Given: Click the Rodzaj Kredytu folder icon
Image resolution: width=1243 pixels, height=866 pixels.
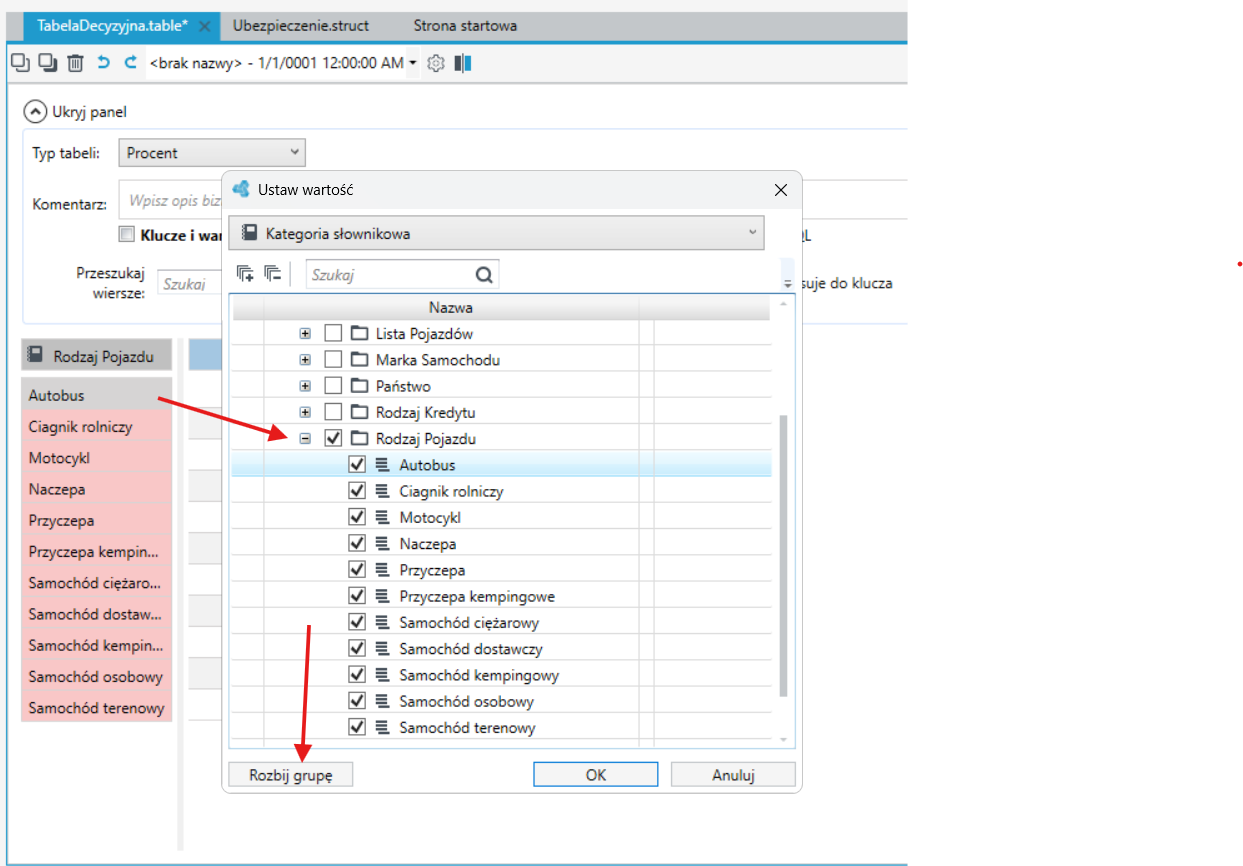Looking at the screenshot, I should pyautogui.click(x=359, y=412).
